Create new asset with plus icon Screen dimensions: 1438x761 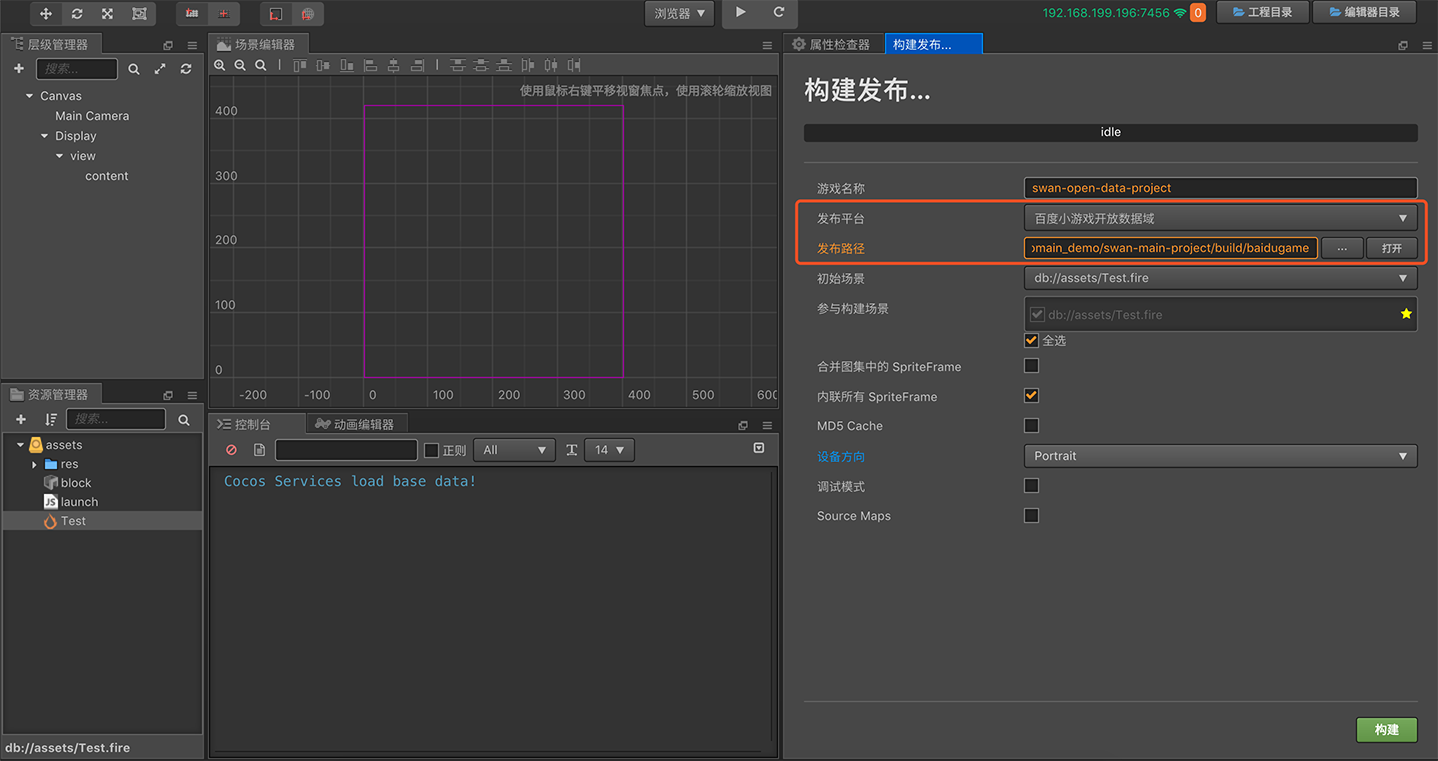tap(20, 419)
